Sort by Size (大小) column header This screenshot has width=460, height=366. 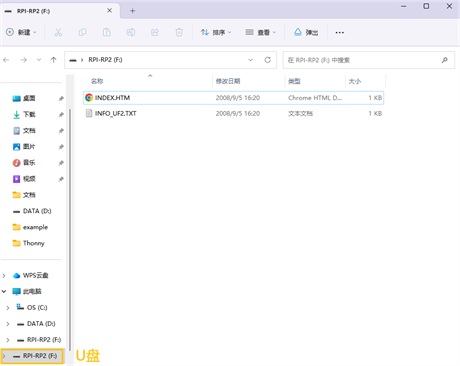(355, 81)
